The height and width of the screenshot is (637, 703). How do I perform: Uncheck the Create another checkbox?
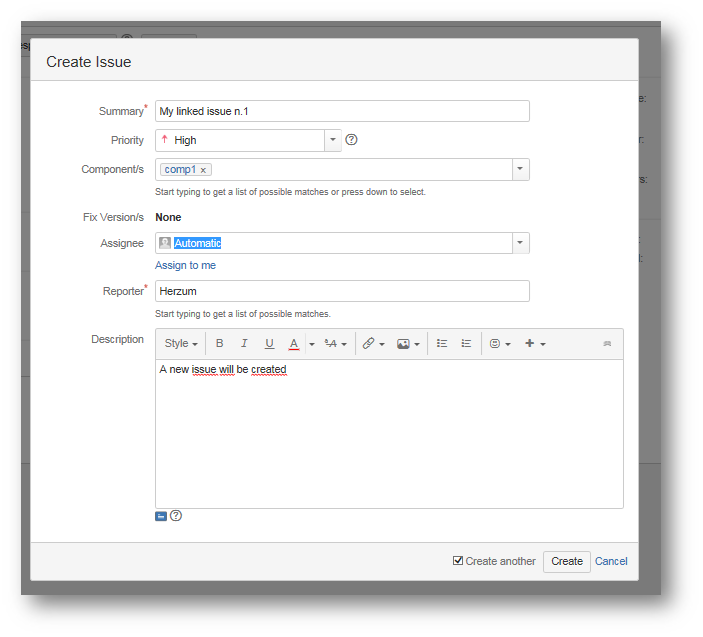(458, 561)
